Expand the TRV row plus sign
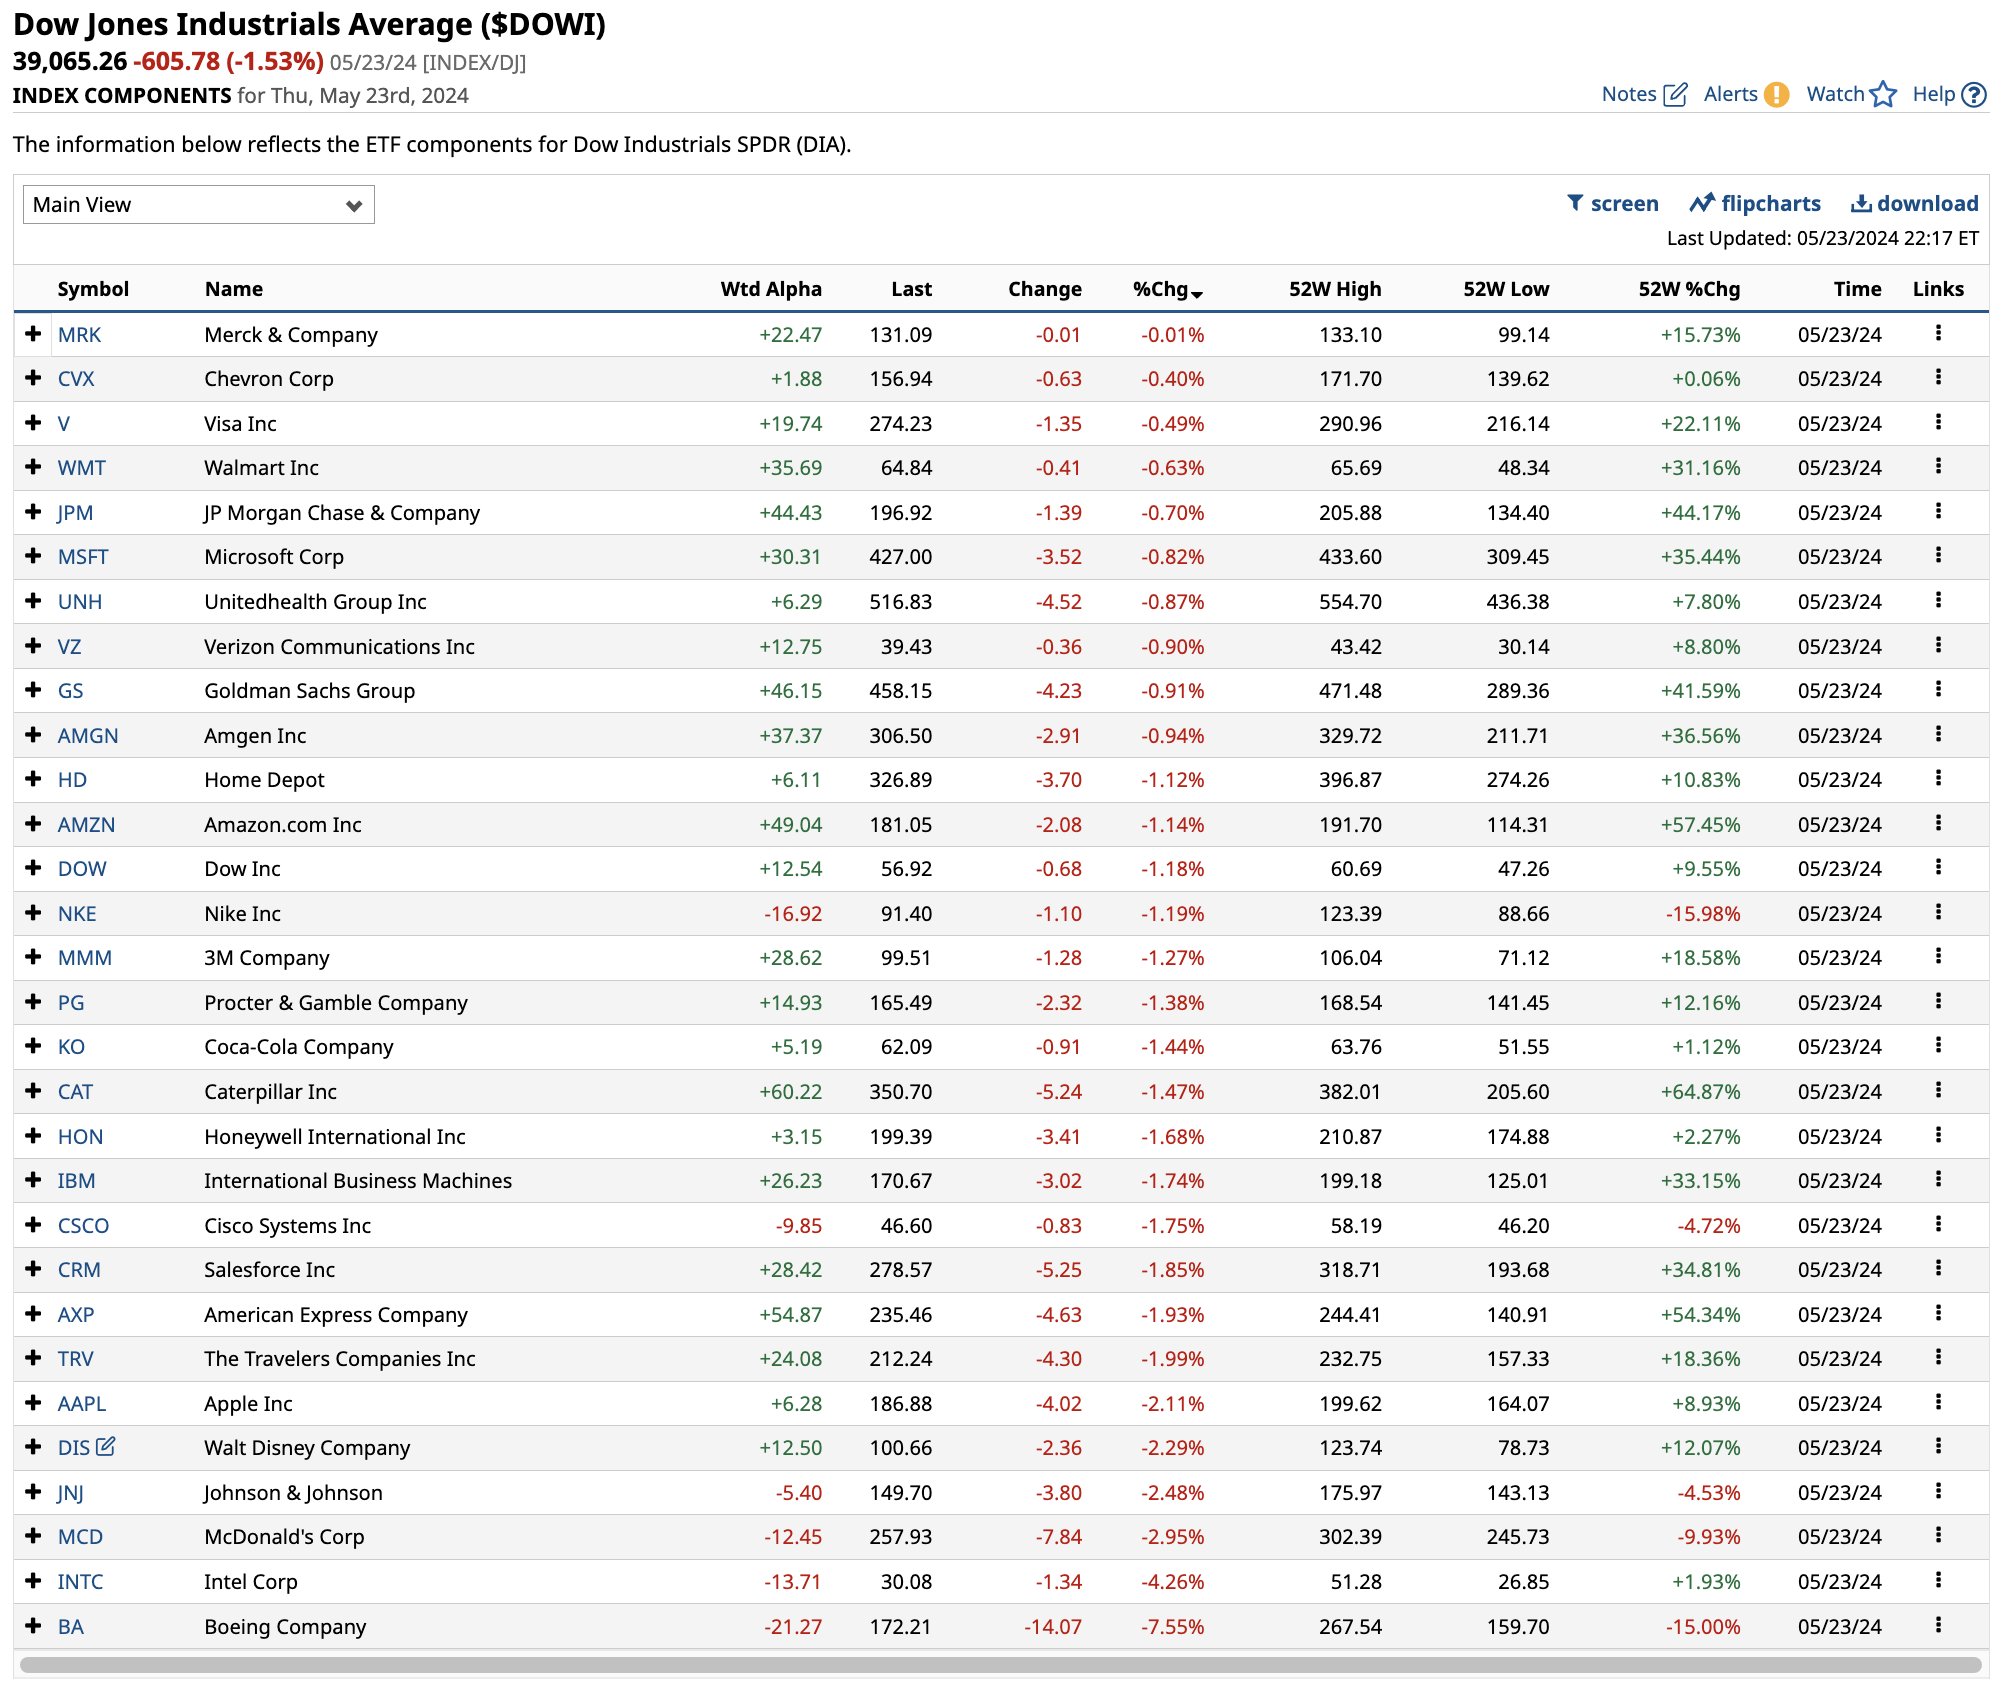 [33, 1358]
